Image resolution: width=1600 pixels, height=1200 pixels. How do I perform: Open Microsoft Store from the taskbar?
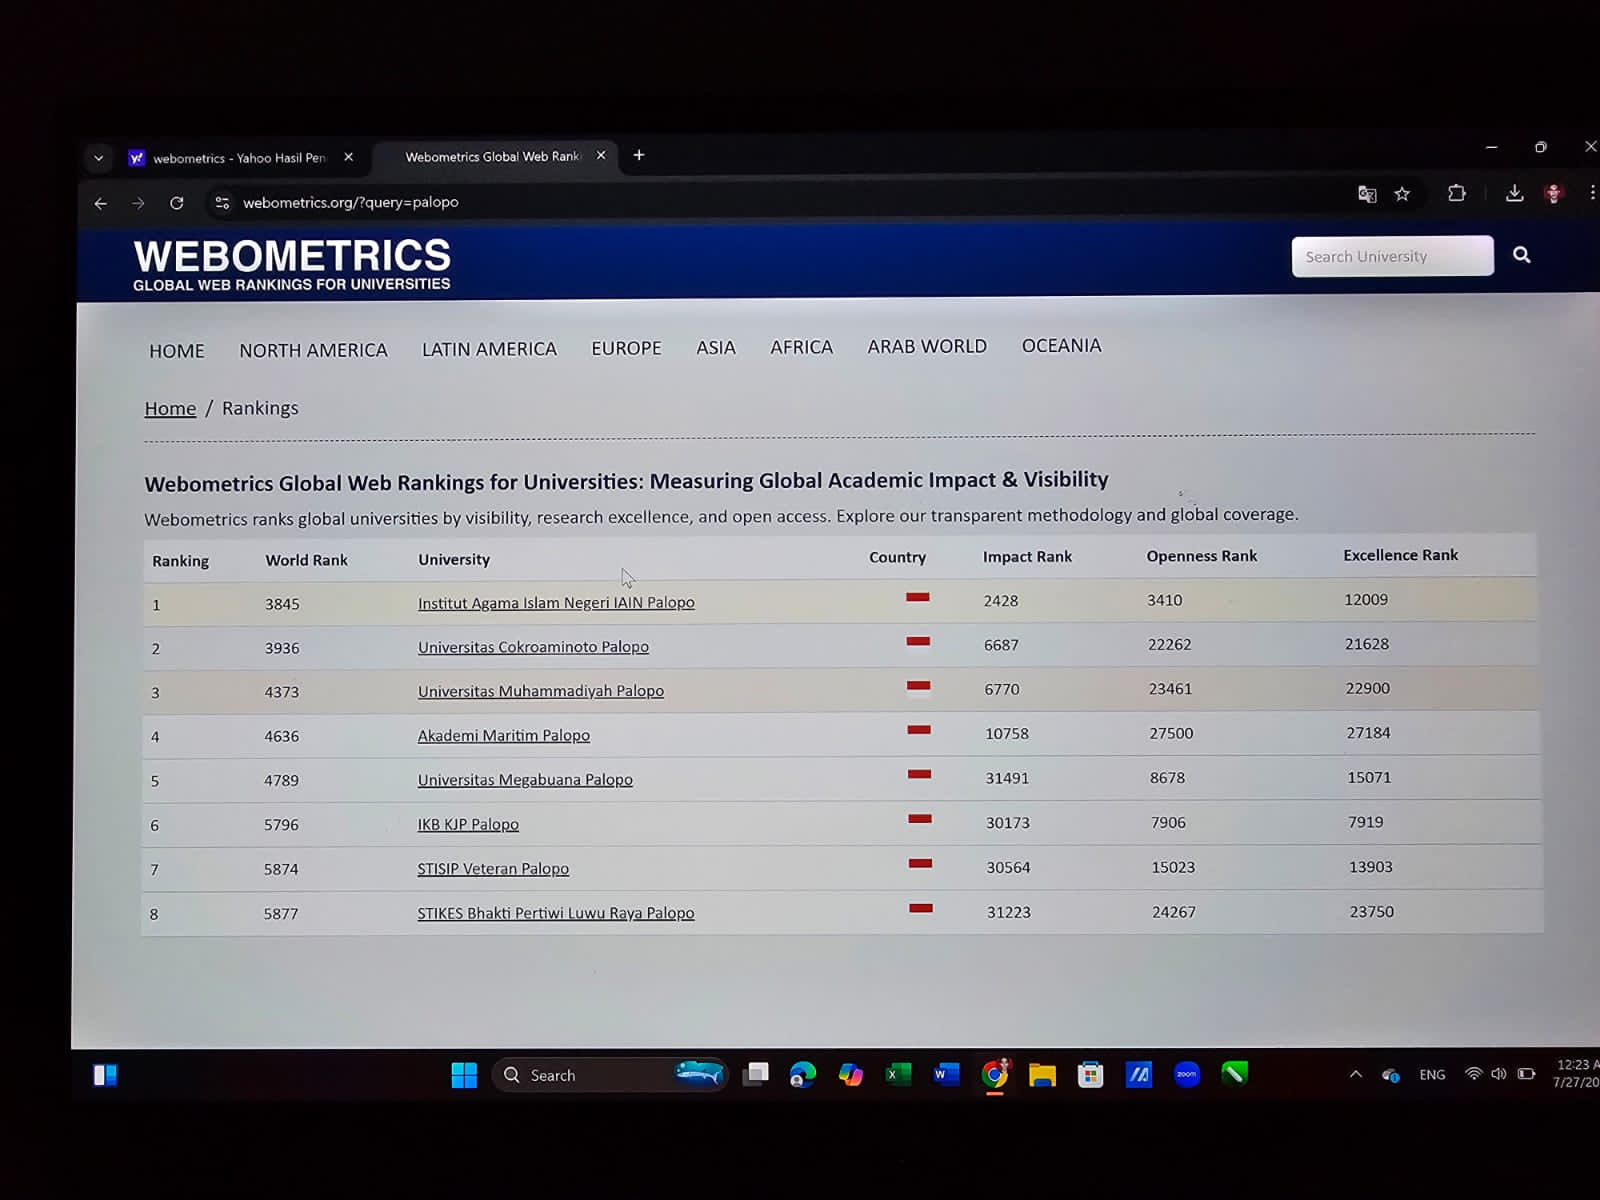click(1090, 1075)
